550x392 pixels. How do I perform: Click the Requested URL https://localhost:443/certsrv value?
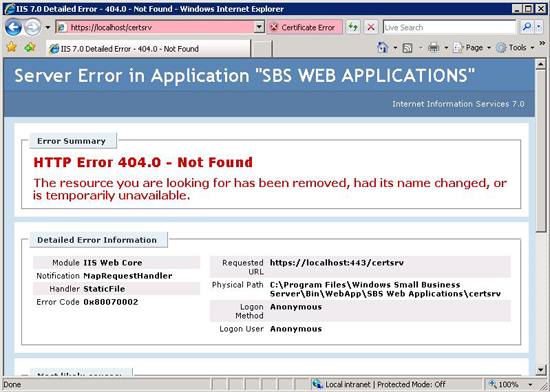pyautogui.click(x=337, y=263)
